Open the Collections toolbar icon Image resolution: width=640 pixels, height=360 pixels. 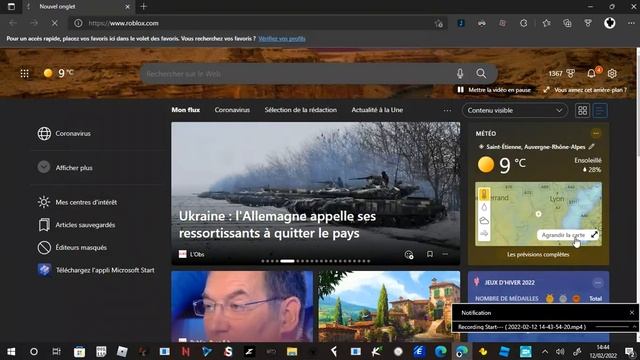pyautogui.click(x=567, y=23)
